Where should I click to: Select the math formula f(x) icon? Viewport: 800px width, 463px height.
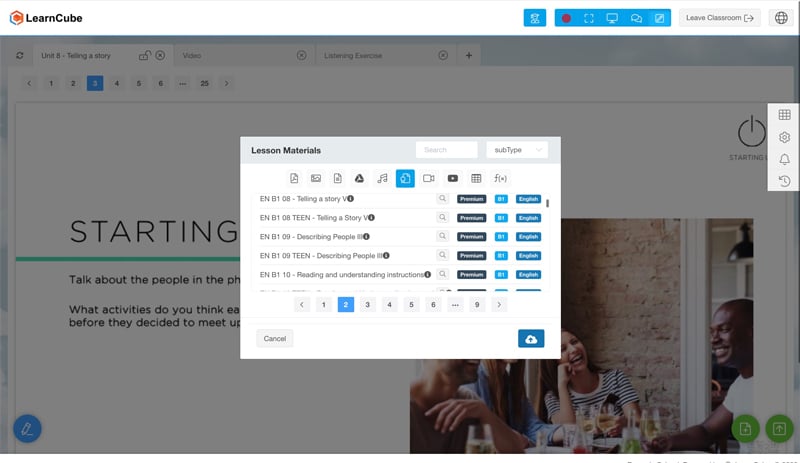tap(500, 178)
